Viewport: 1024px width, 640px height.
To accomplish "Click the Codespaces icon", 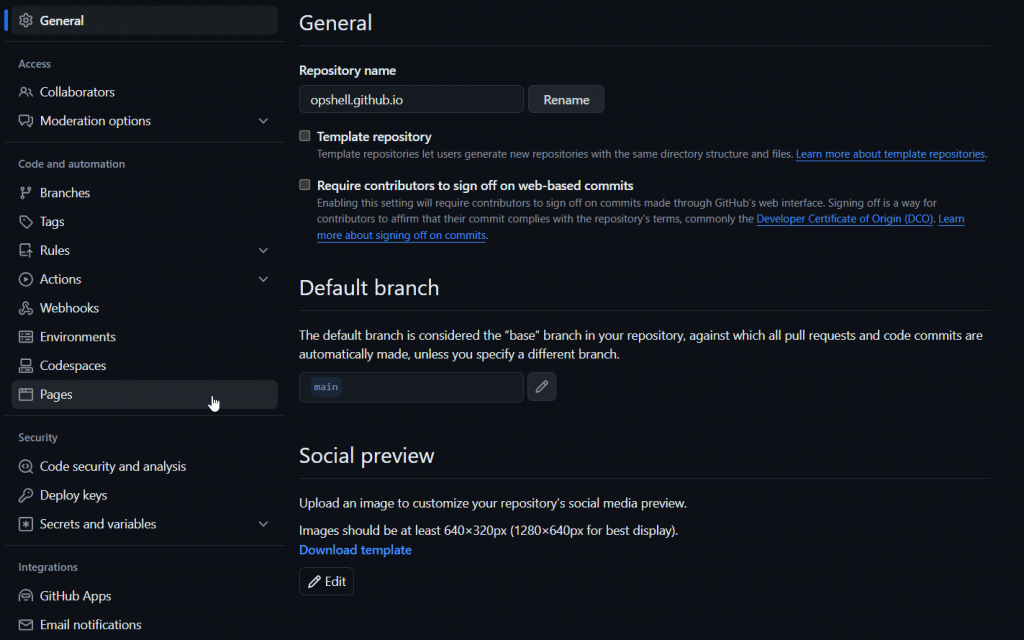I will pyautogui.click(x=25, y=366).
